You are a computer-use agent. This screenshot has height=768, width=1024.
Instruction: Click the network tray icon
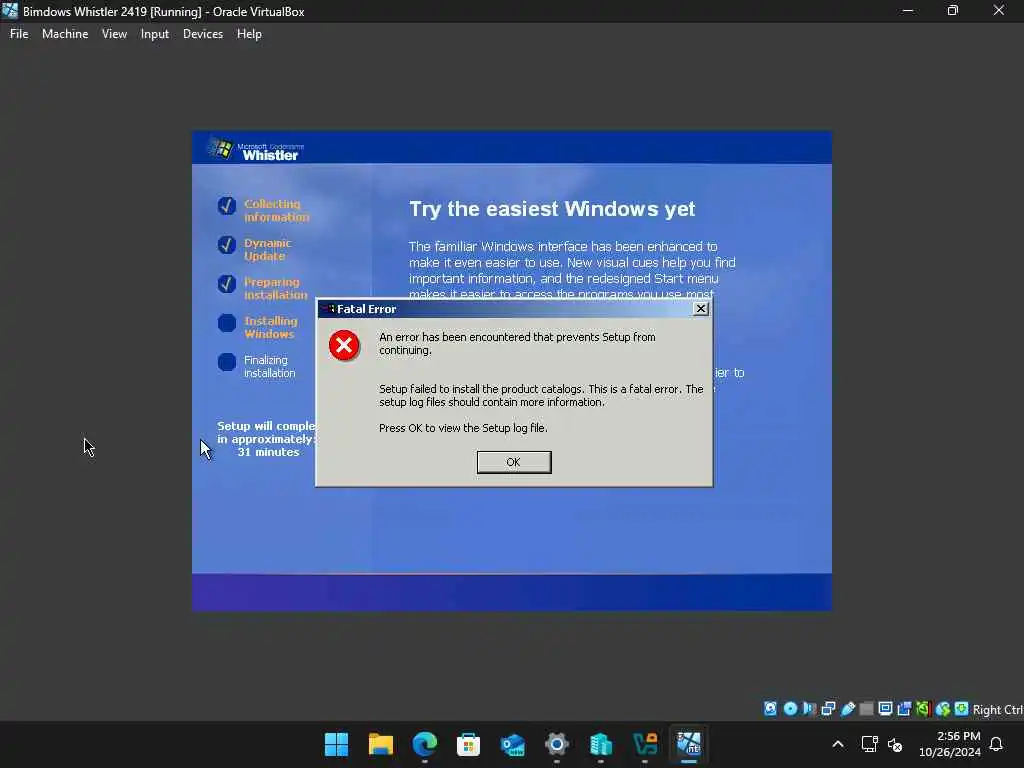[x=869, y=744]
